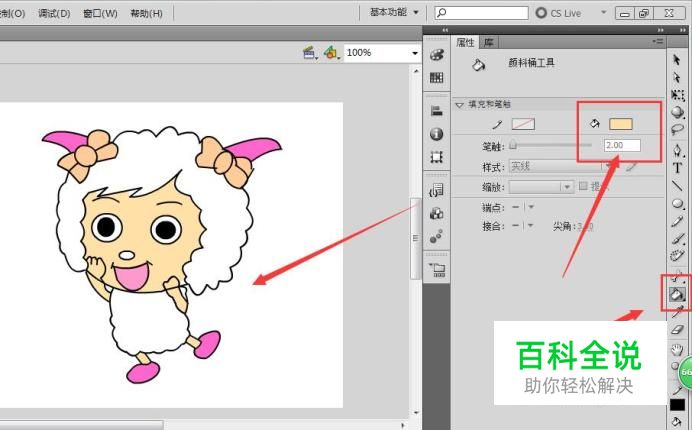This screenshot has width=692, height=430.
Task: Open the Align panel icon
Action: pyautogui.click(x=436, y=111)
